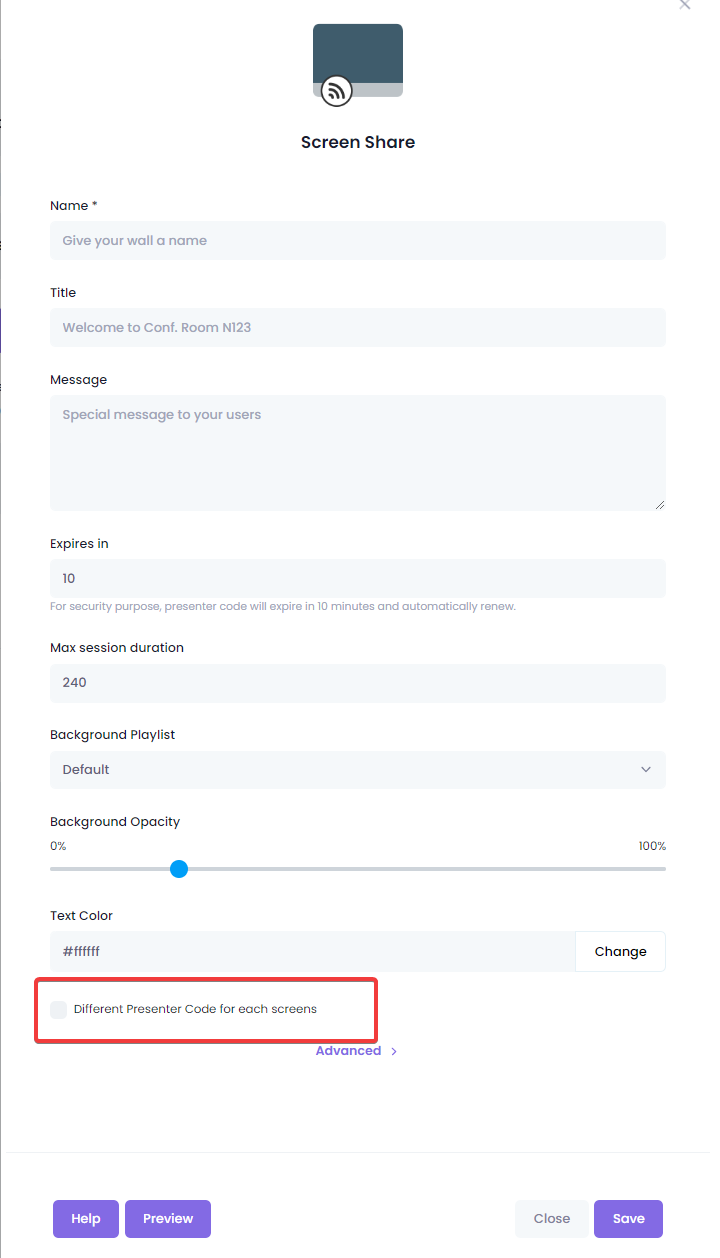
Task: Open the Background Playlist dropdown
Action: pos(358,770)
